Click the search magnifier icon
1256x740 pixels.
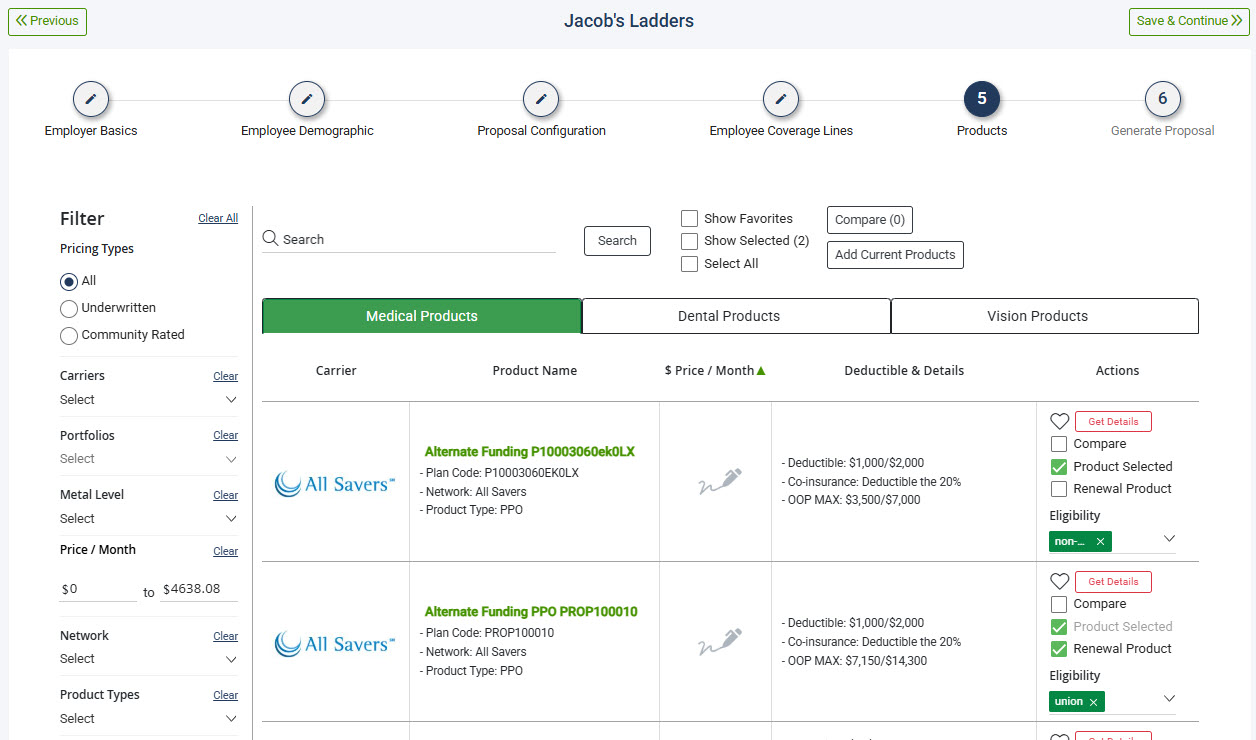click(x=270, y=239)
